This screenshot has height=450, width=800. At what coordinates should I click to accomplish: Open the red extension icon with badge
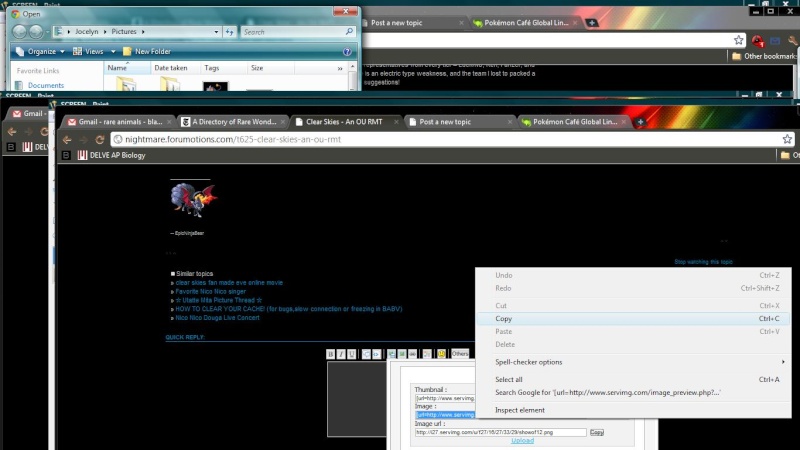758,41
